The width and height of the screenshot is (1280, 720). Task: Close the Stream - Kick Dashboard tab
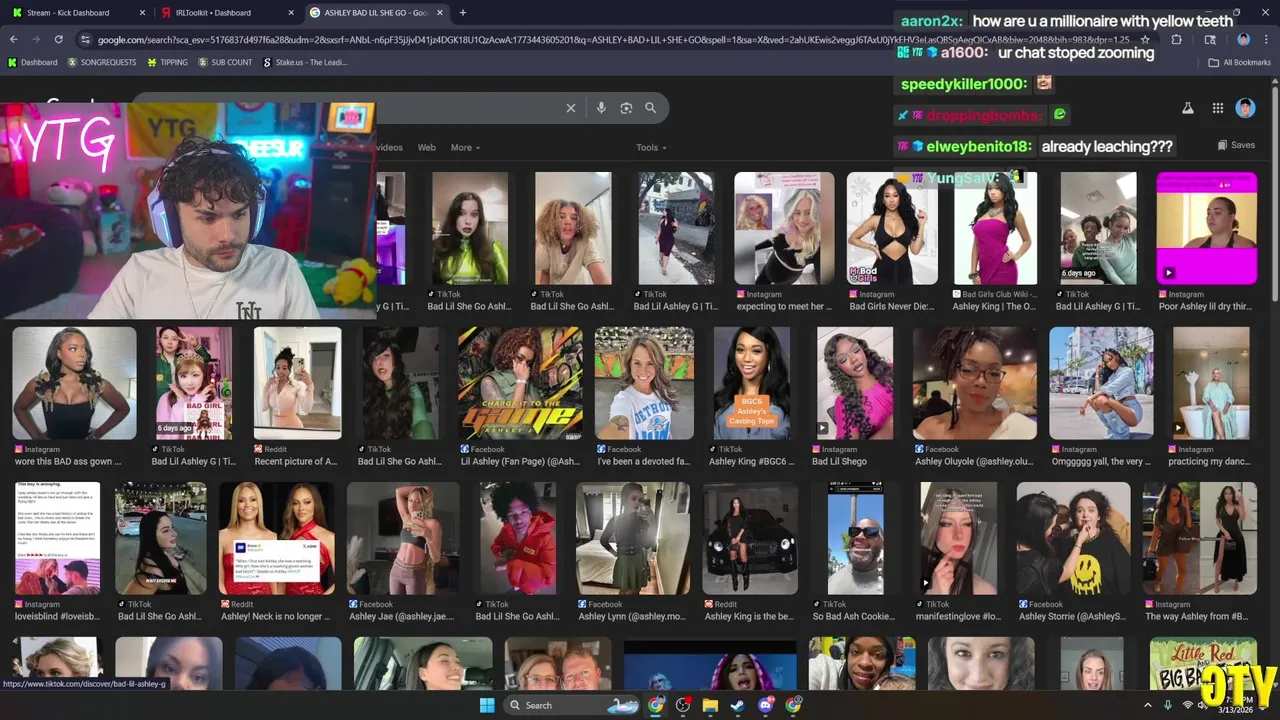(x=141, y=13)
